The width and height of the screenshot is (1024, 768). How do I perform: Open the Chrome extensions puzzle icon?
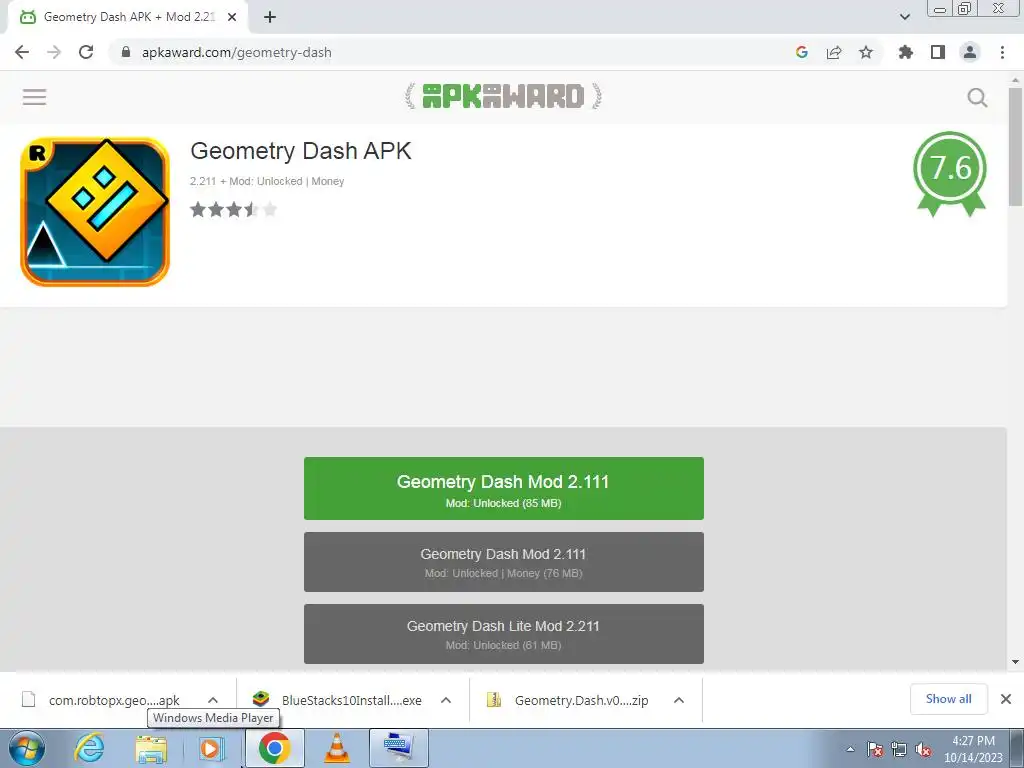coord(906,52)
